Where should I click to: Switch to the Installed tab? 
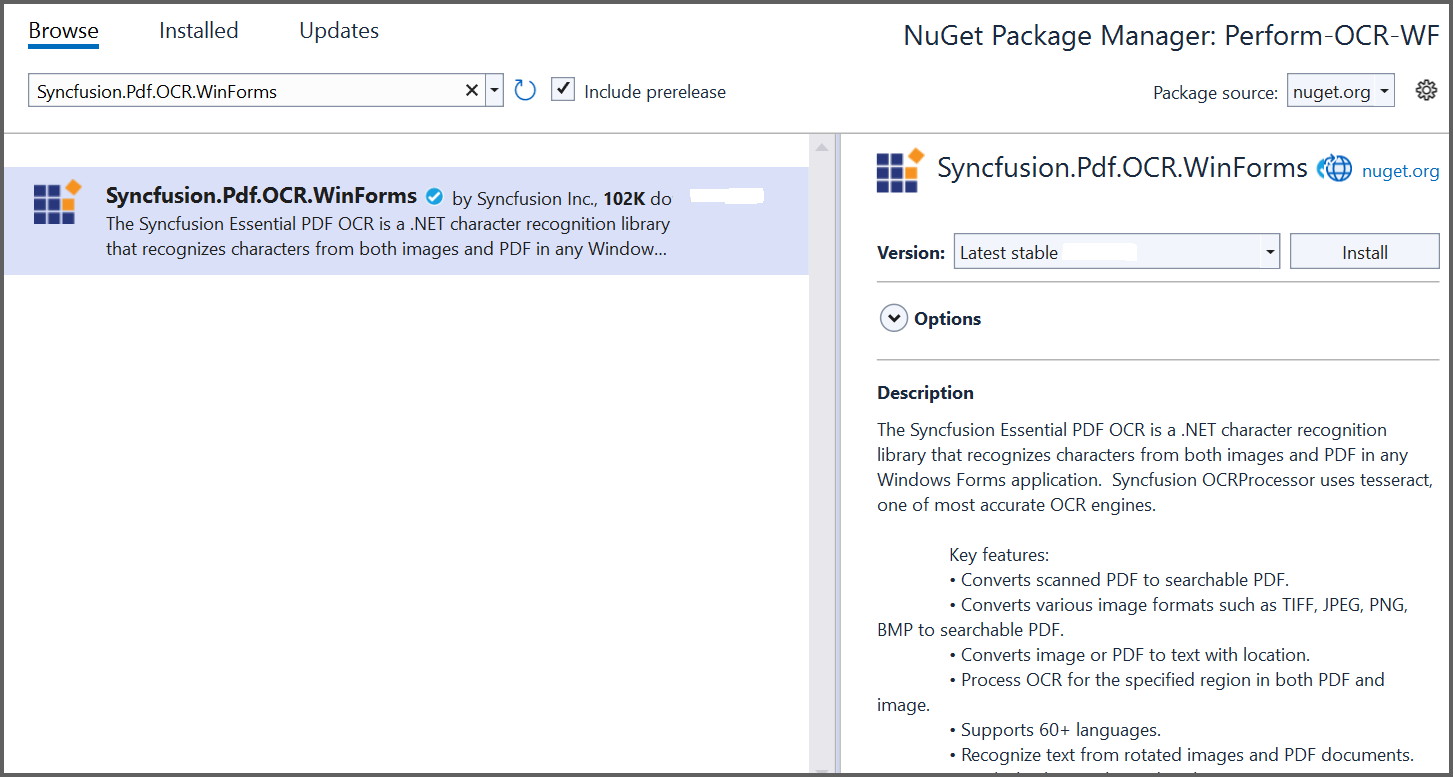pyautogui.click(x=198, y=31)
